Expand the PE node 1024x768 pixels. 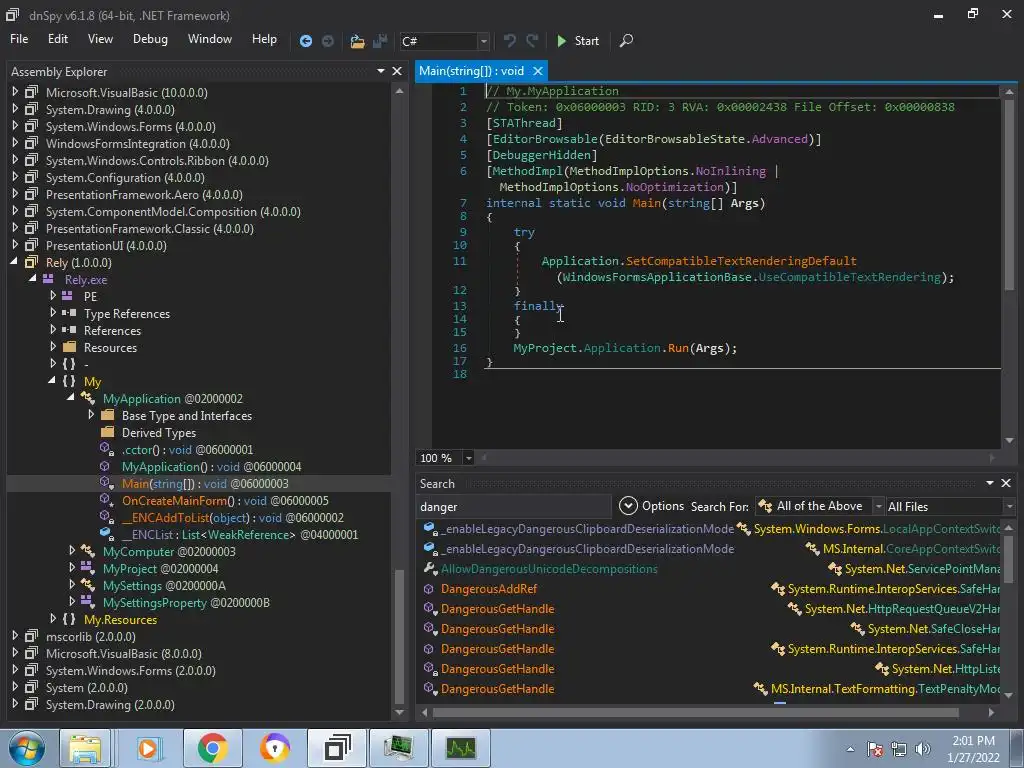pos(52,296)
